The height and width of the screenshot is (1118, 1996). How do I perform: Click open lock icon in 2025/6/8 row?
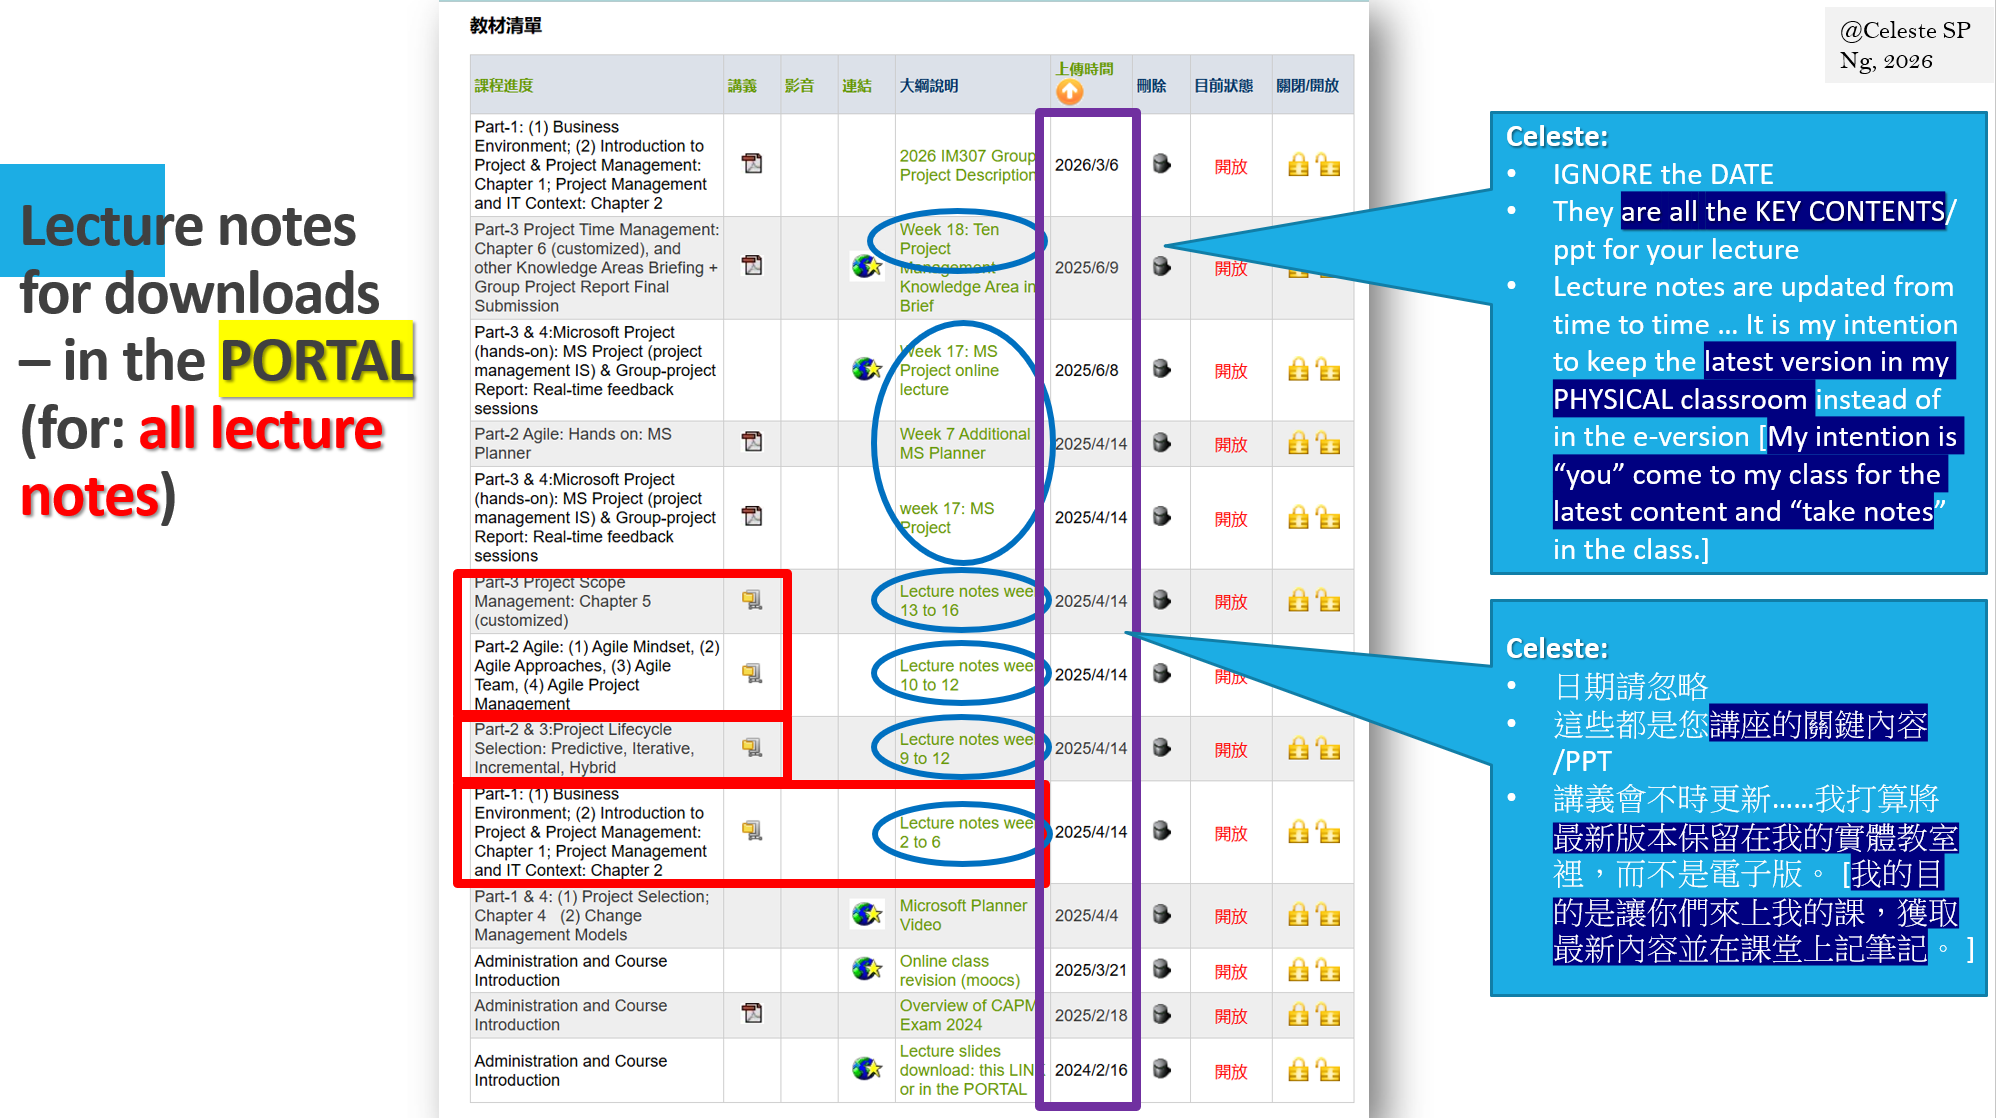(x=1329, y=370)
